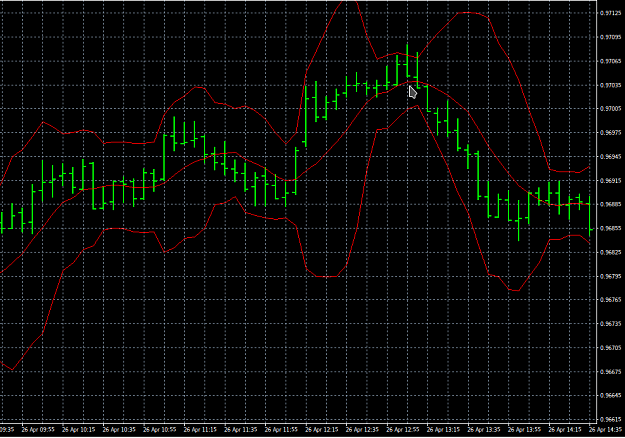
Task: Select the 26 Apr 12:15 time label
Action: coord(322,430)
